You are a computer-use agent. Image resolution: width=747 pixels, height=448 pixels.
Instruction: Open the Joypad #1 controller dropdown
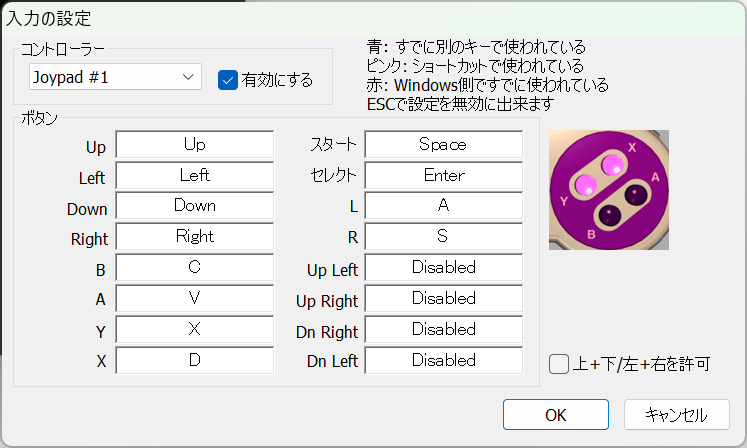point(115,77)
